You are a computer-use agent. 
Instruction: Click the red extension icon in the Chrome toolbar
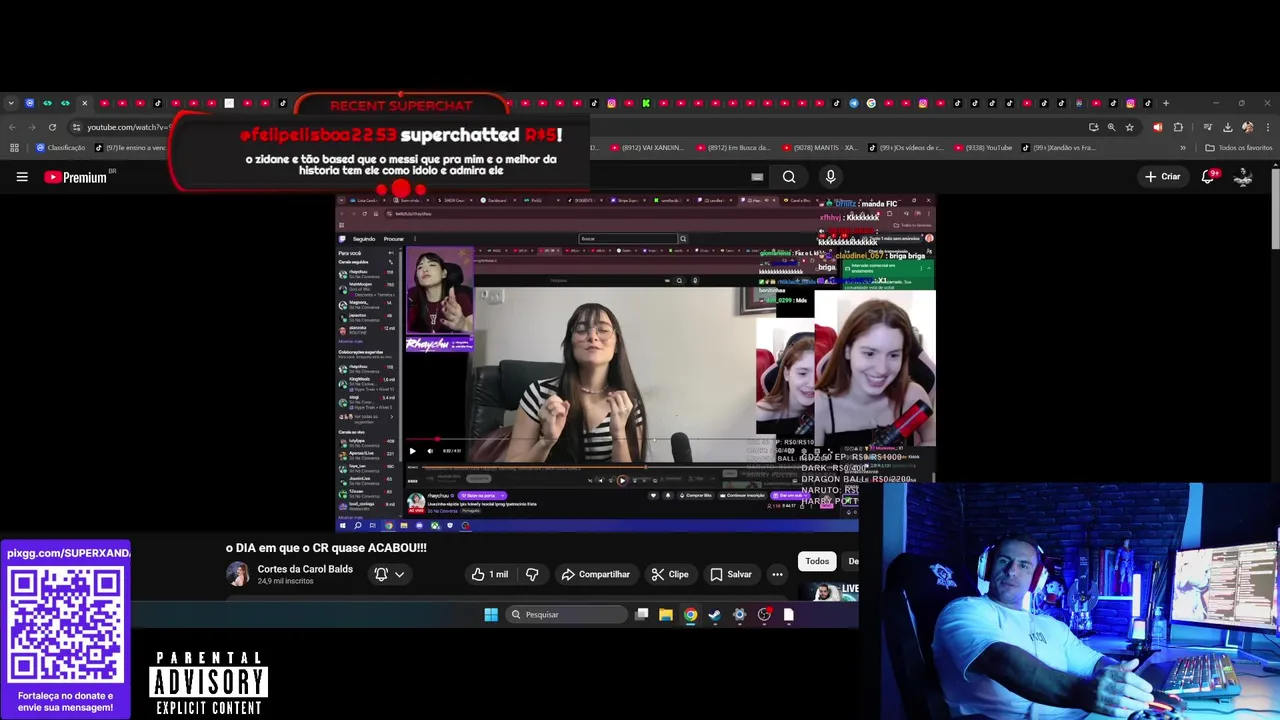1157,127
